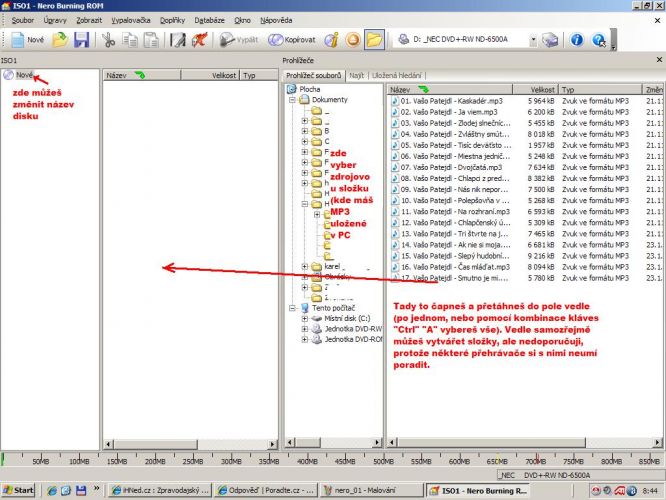Toggle the file browser folder icon

coord(374,40)
